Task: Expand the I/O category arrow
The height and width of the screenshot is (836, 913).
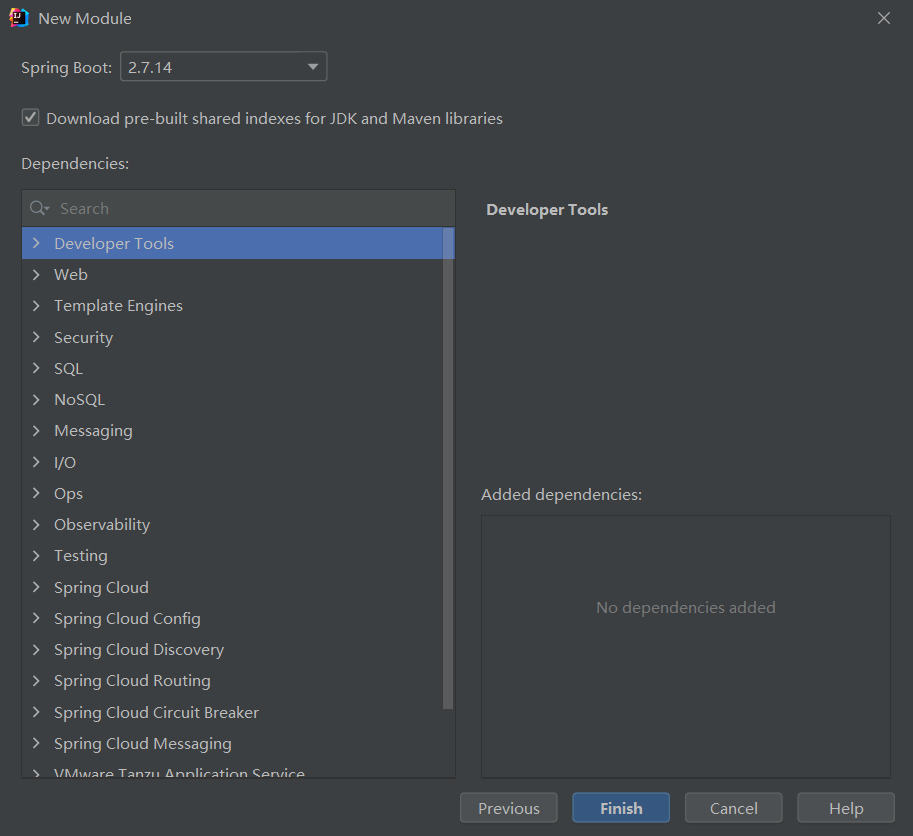Action: 36,462
